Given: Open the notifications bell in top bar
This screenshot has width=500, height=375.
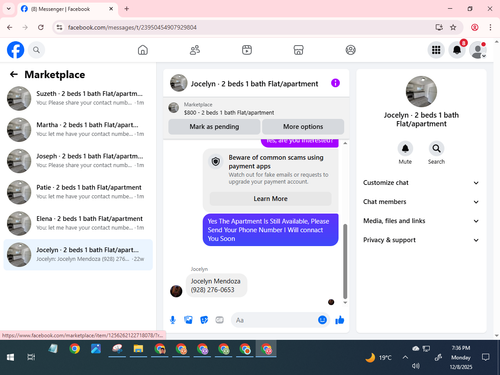Looking at the screenshot, I should tap(457, 50).
